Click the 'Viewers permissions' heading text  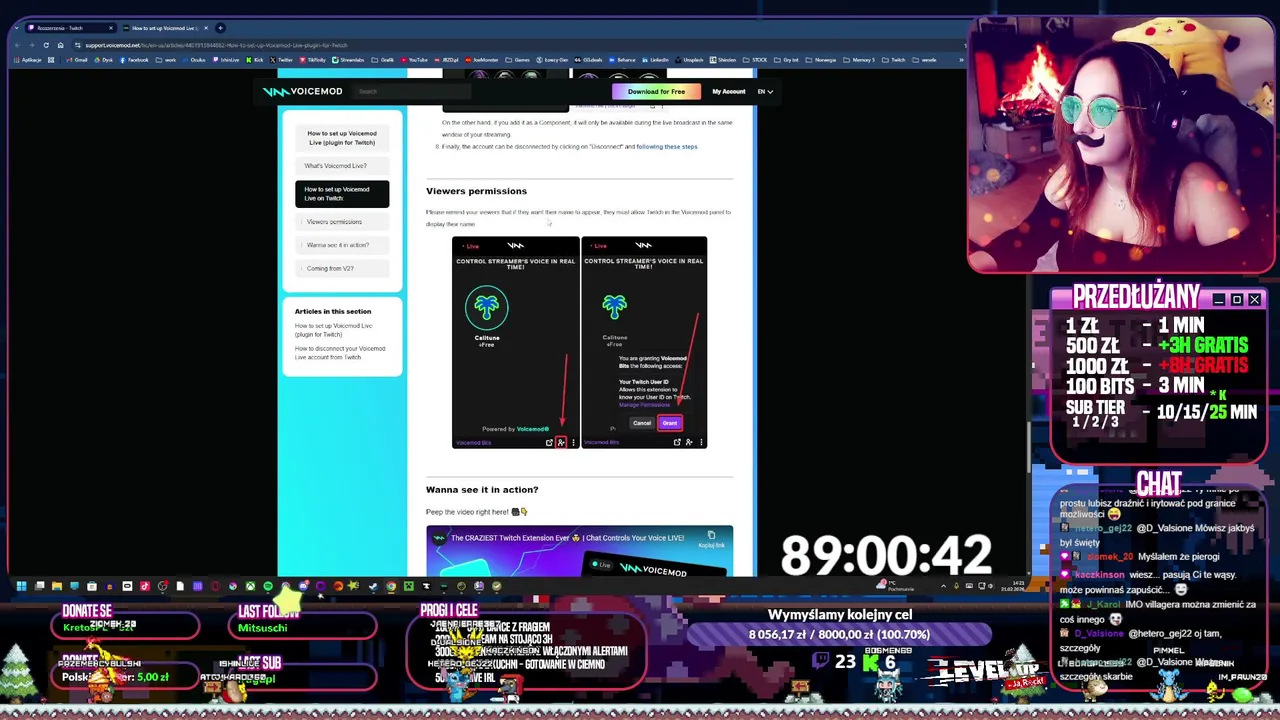476,191
